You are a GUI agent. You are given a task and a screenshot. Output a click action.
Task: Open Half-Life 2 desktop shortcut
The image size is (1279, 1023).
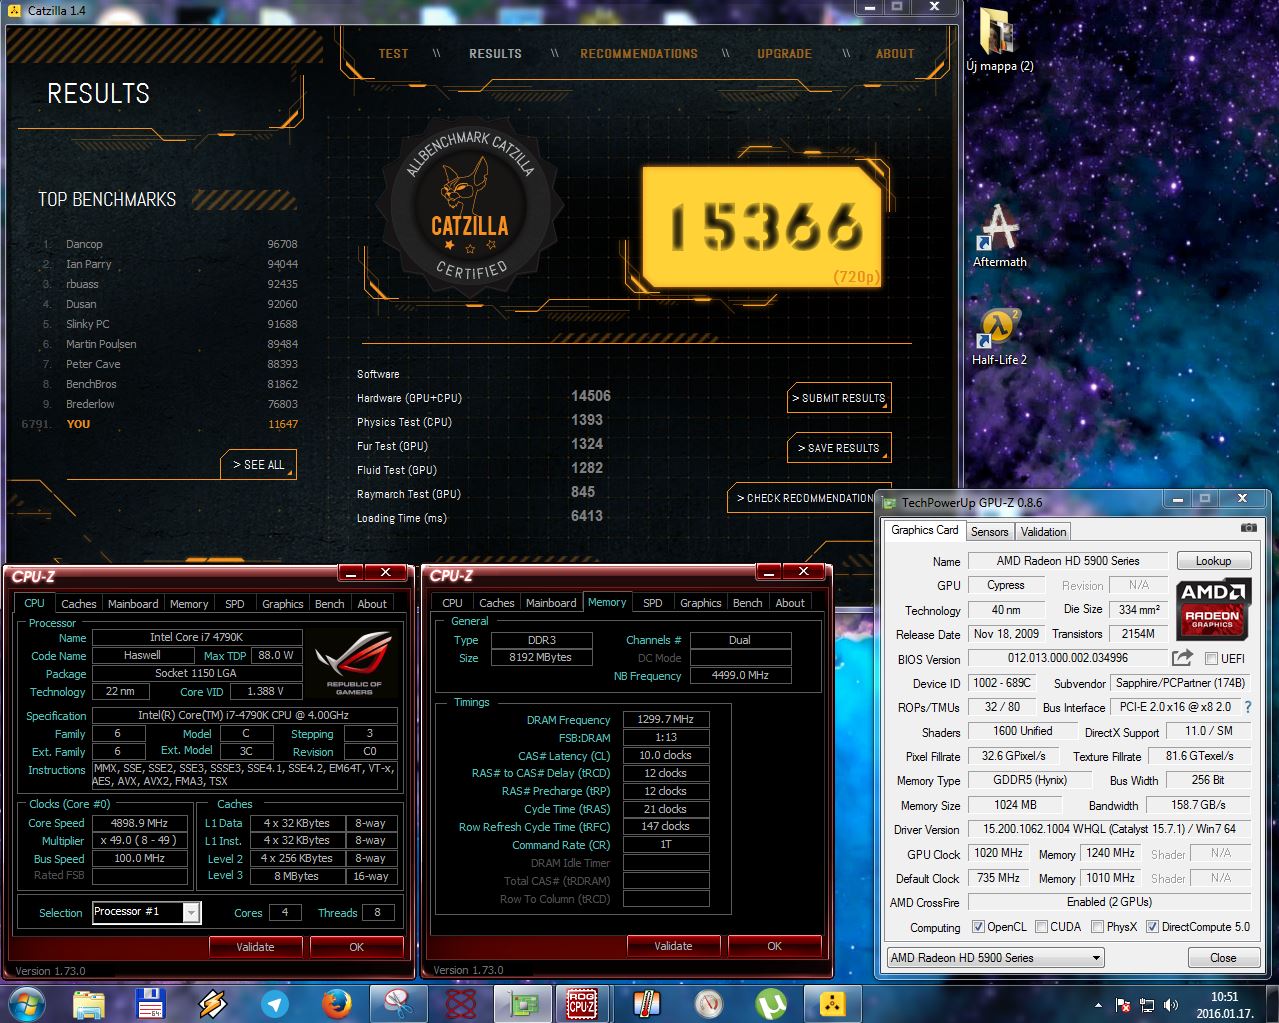click(x=1000, y=337)
